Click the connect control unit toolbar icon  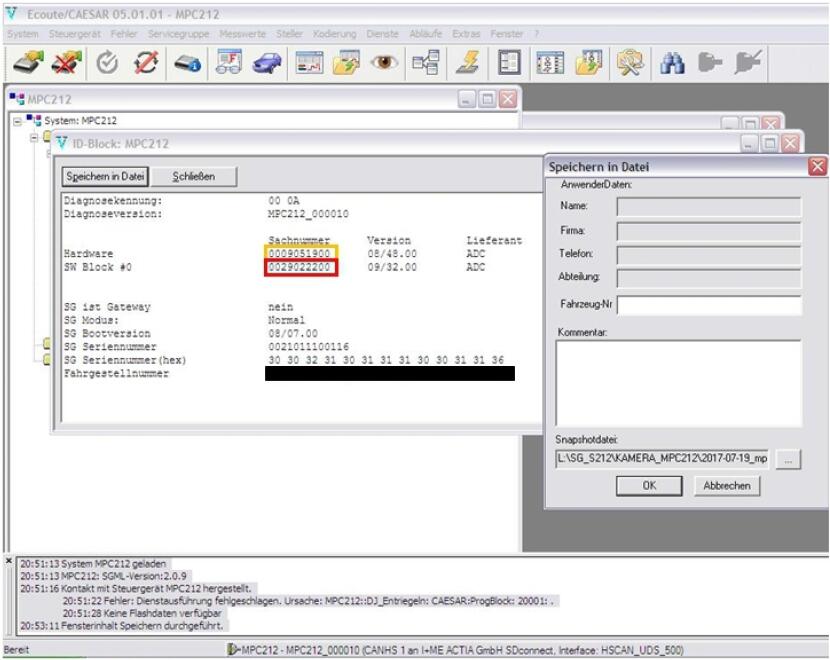[28, 64]
